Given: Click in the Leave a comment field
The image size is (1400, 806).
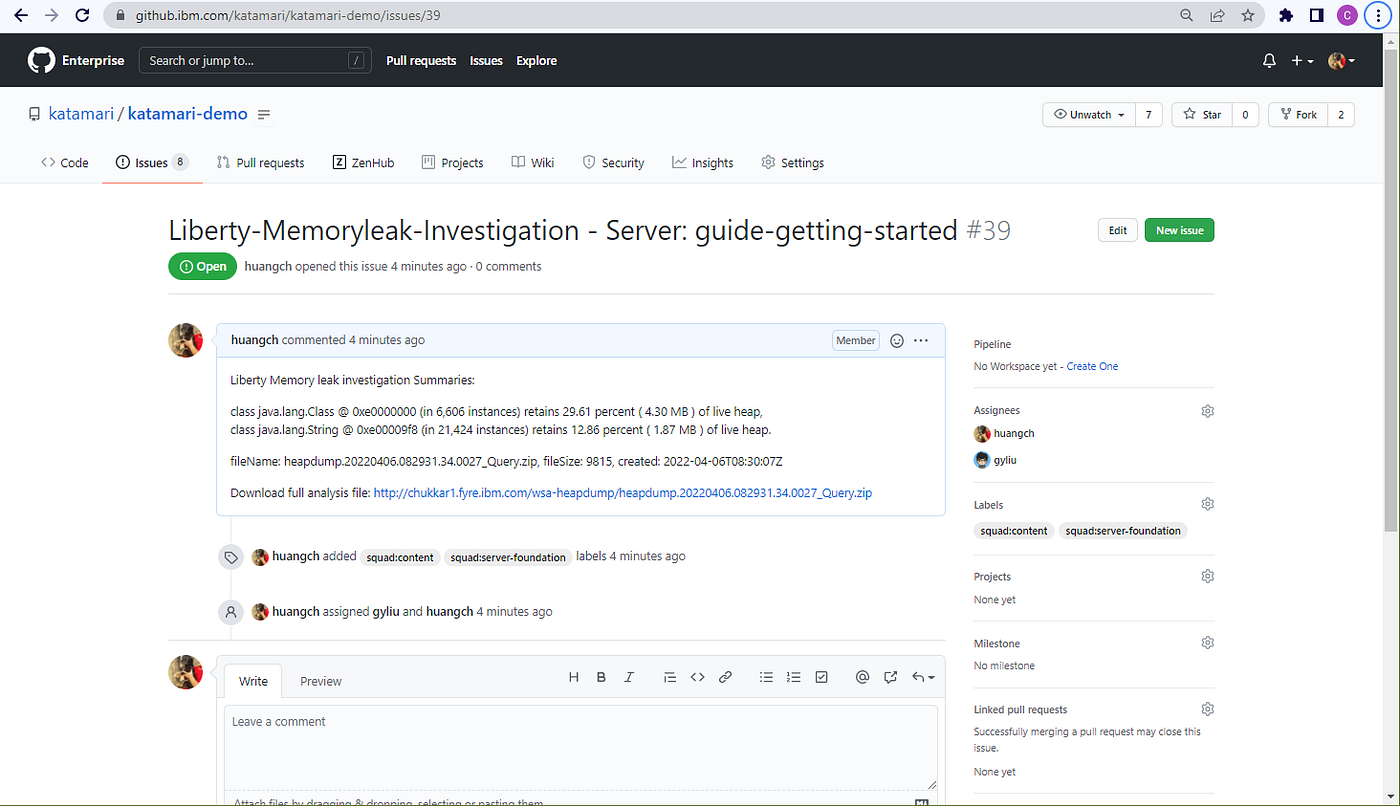Looking at the screenshot, I should 580,748.
